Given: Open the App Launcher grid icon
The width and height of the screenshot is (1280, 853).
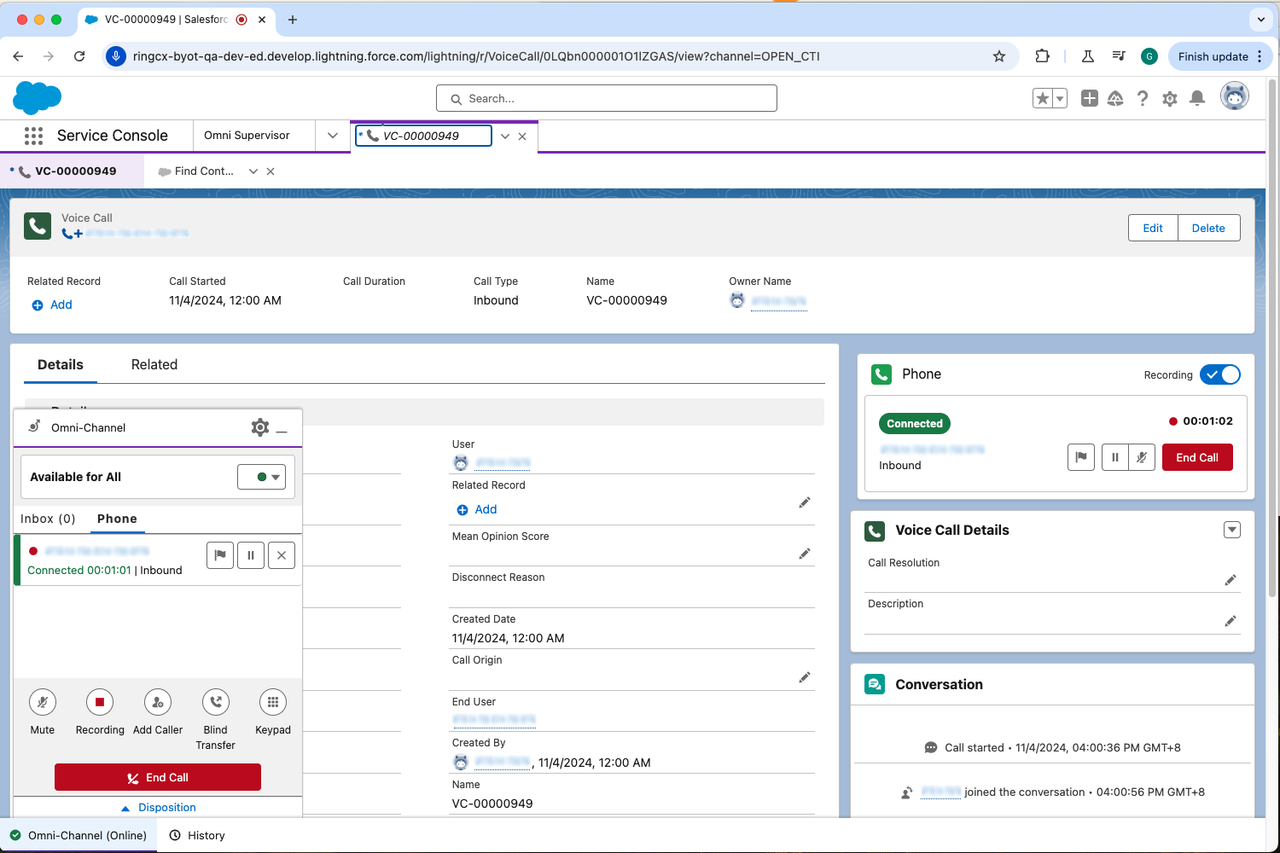Looking at the screenshot, I should [33, 136].
